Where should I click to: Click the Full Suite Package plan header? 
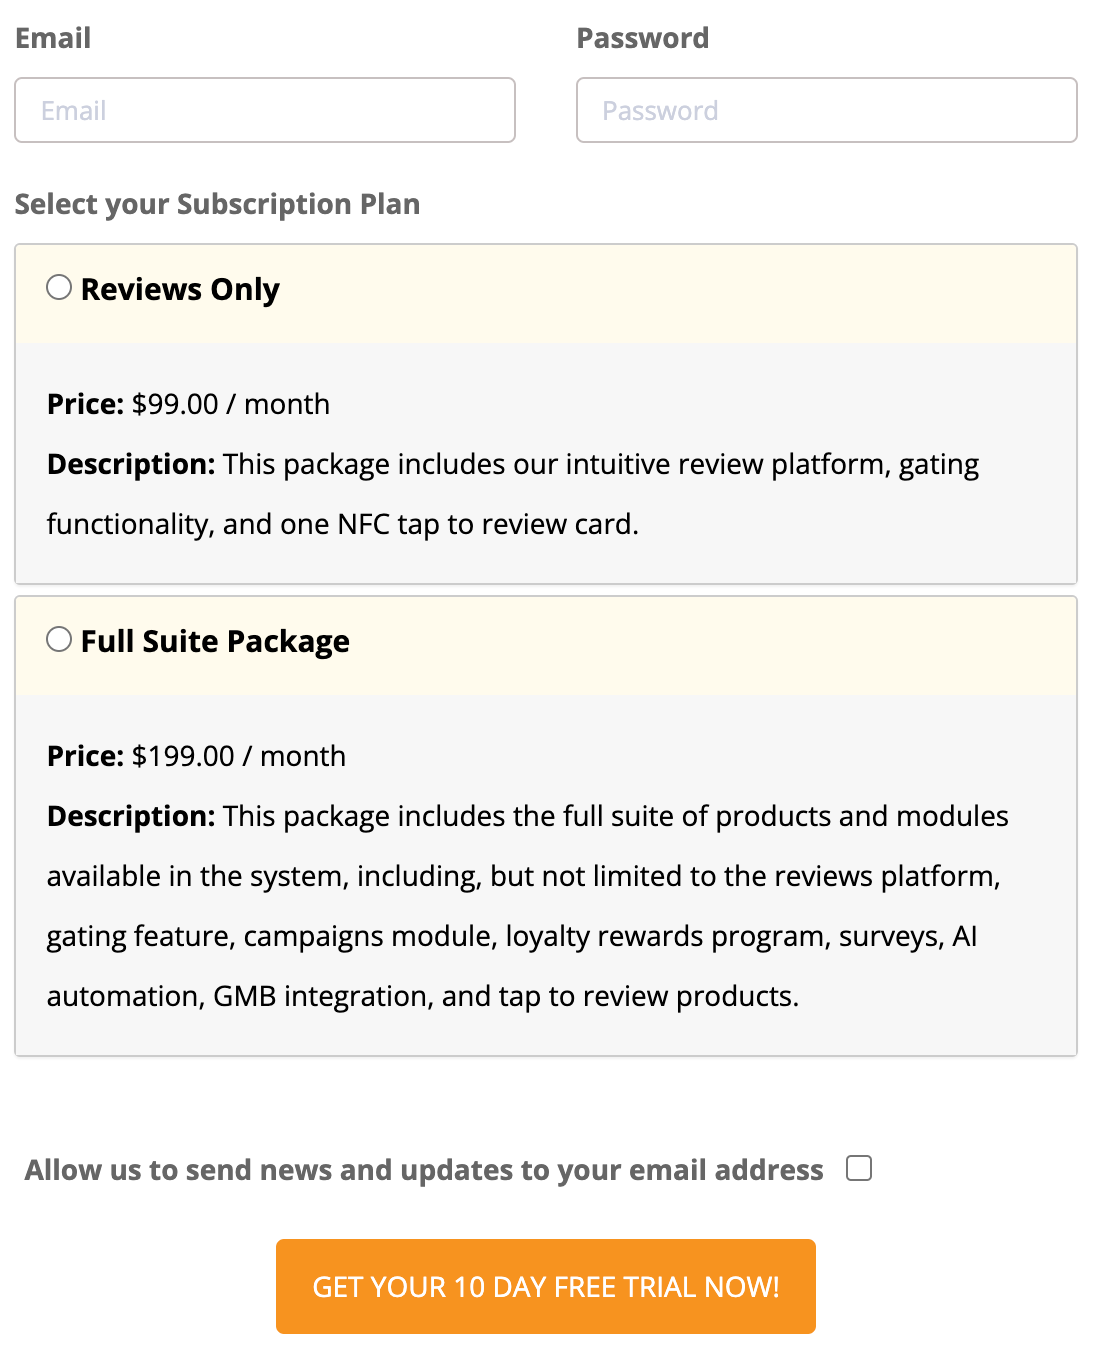coord(216,641)
